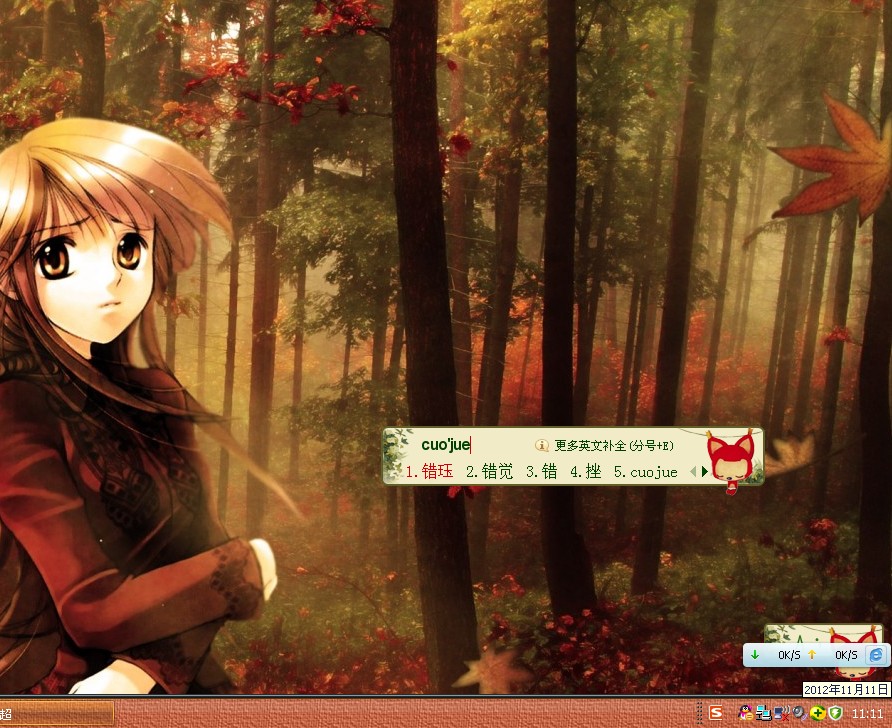The width and height of the screenshot is (892, 728).
Task: Choose candidate 2 错觉
Action: pyautogui.click(x=490, y=471)
